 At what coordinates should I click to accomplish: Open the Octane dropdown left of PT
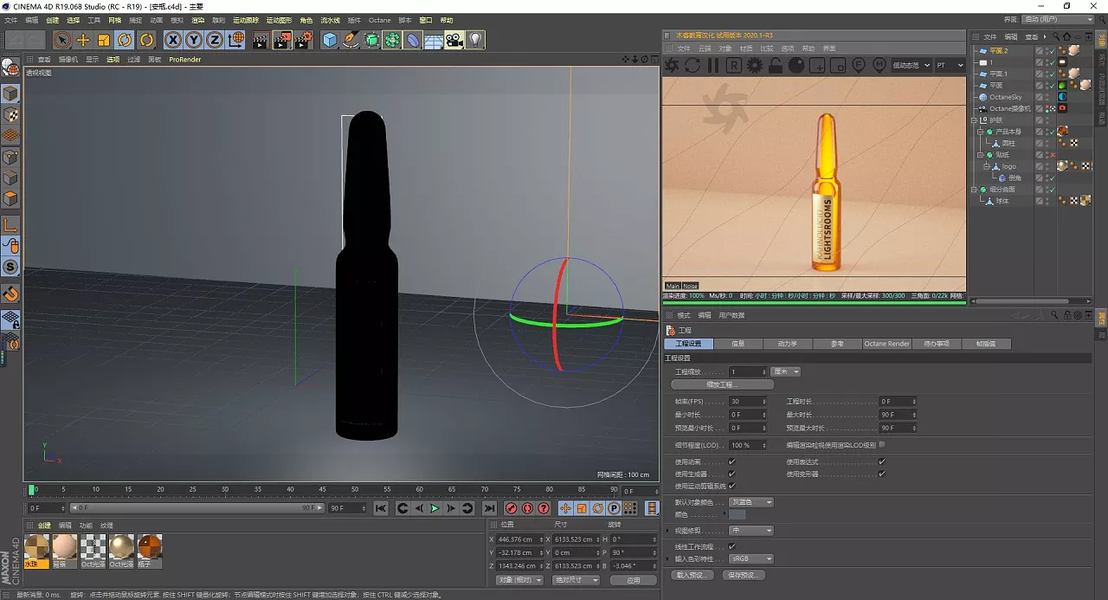911,65
